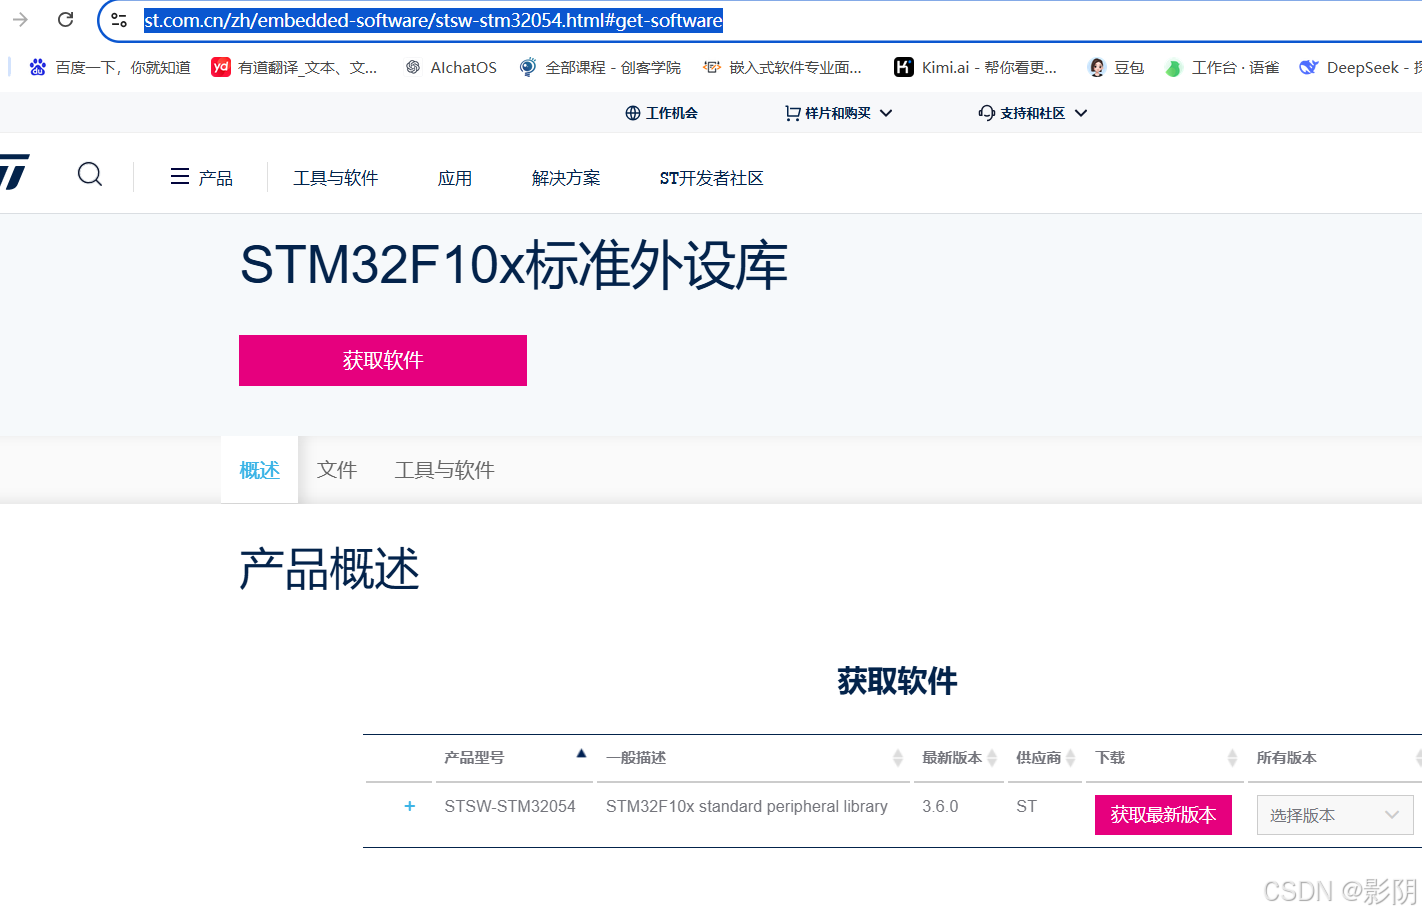The height and width of the screenshot is (917, 1422).
Task: Open the 产品 hamburger menu
Action: click(201, 178)
